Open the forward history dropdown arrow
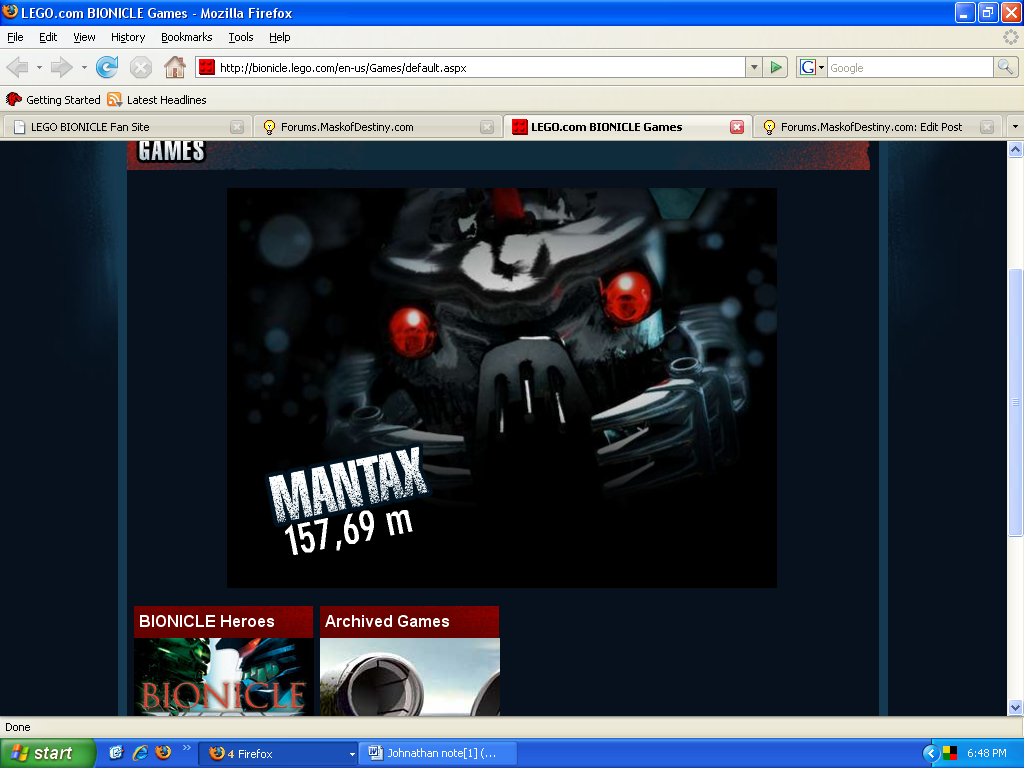The image size is (1024, 768). tap(84, 67)
